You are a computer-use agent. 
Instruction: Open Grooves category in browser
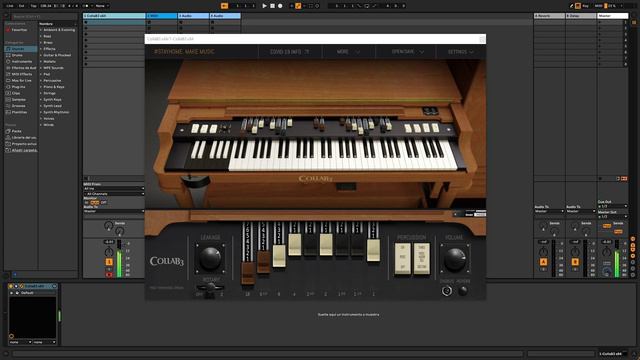point(20,106)
